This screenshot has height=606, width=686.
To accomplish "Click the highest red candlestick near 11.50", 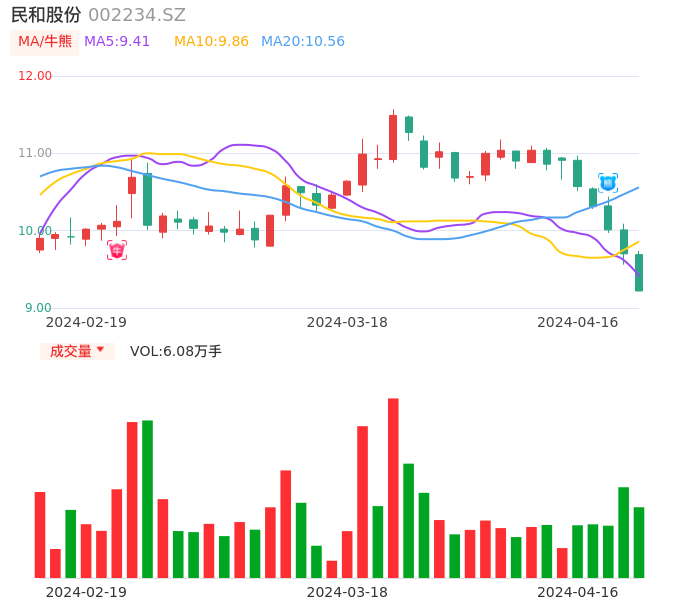I will coord(393,137).
